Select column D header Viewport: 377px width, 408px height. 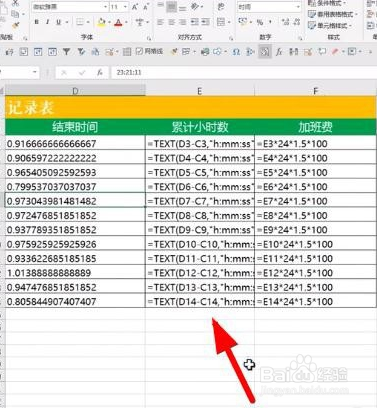click(75, 91)
